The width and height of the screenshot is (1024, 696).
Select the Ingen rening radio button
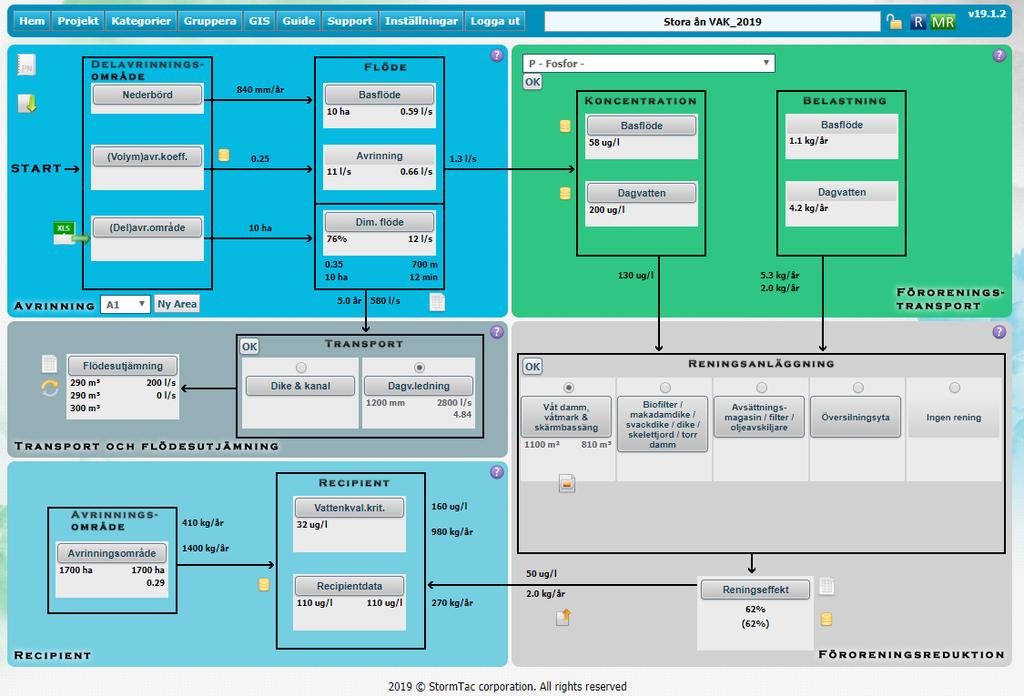click(954, 388)
